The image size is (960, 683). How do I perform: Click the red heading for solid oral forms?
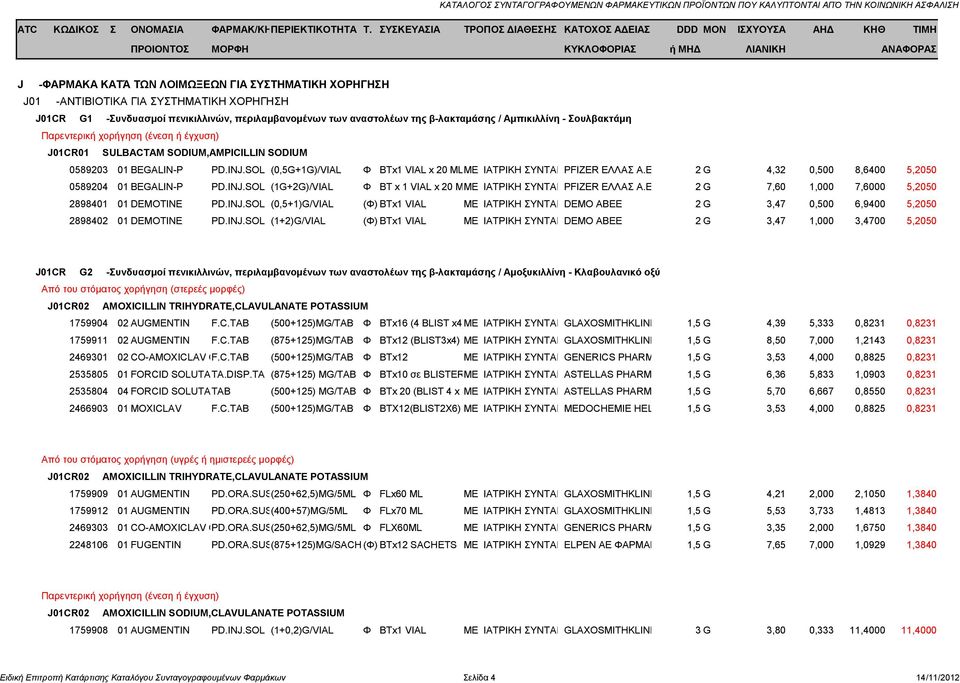tap(143, 289)
